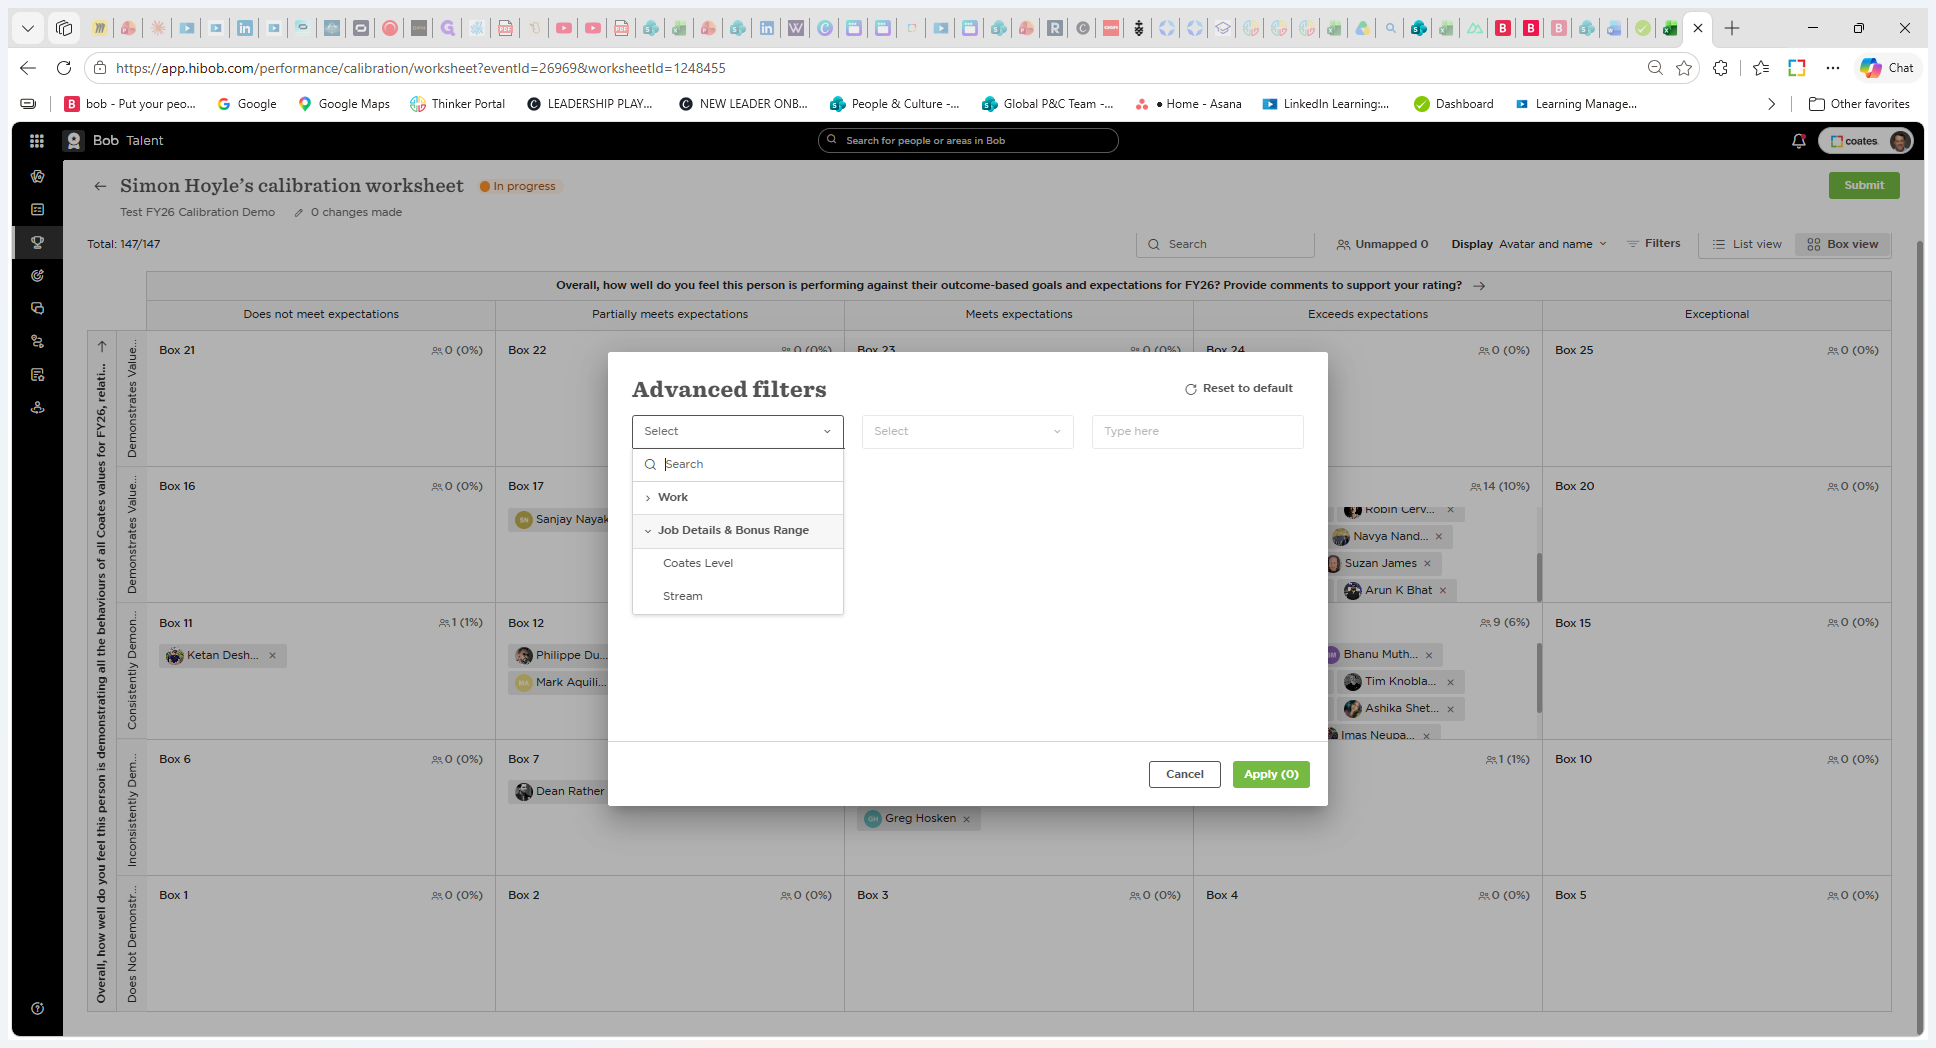Viewport: 1936px width, 1048px height.
Task: Switch to List view
Action: pyautogui.click(x=1747, y=244)
